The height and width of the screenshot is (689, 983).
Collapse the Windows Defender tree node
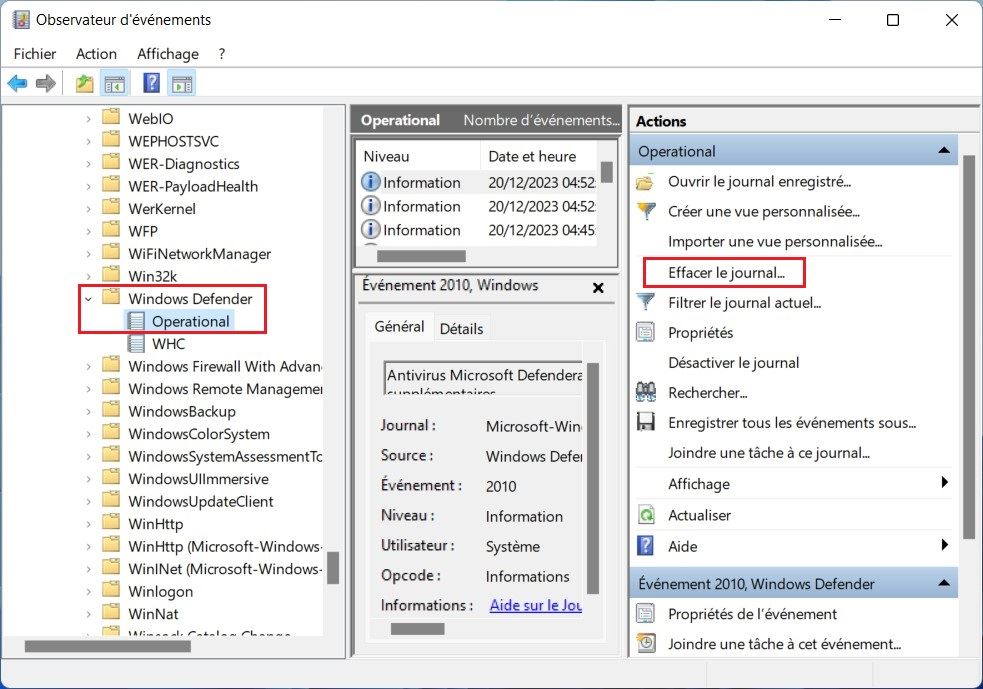(87, 297)
